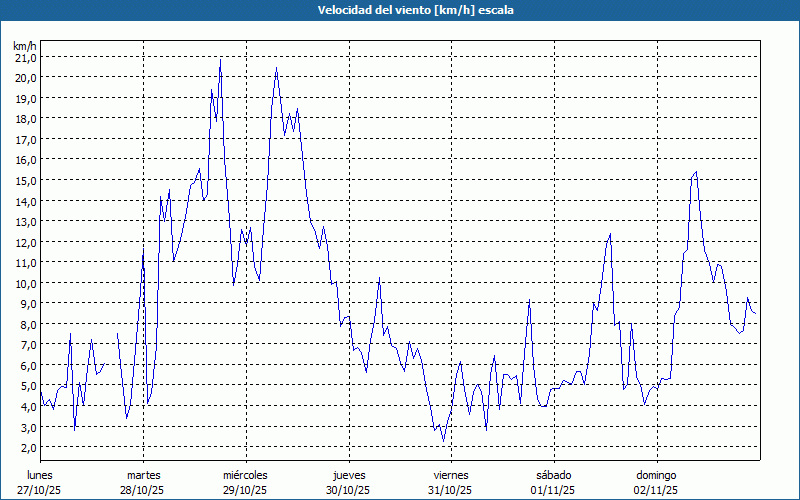Image resolution: width=800 pixels, height=500 pixels.
Task: Click the 31/10/25 date label
Action: [450, 491]
